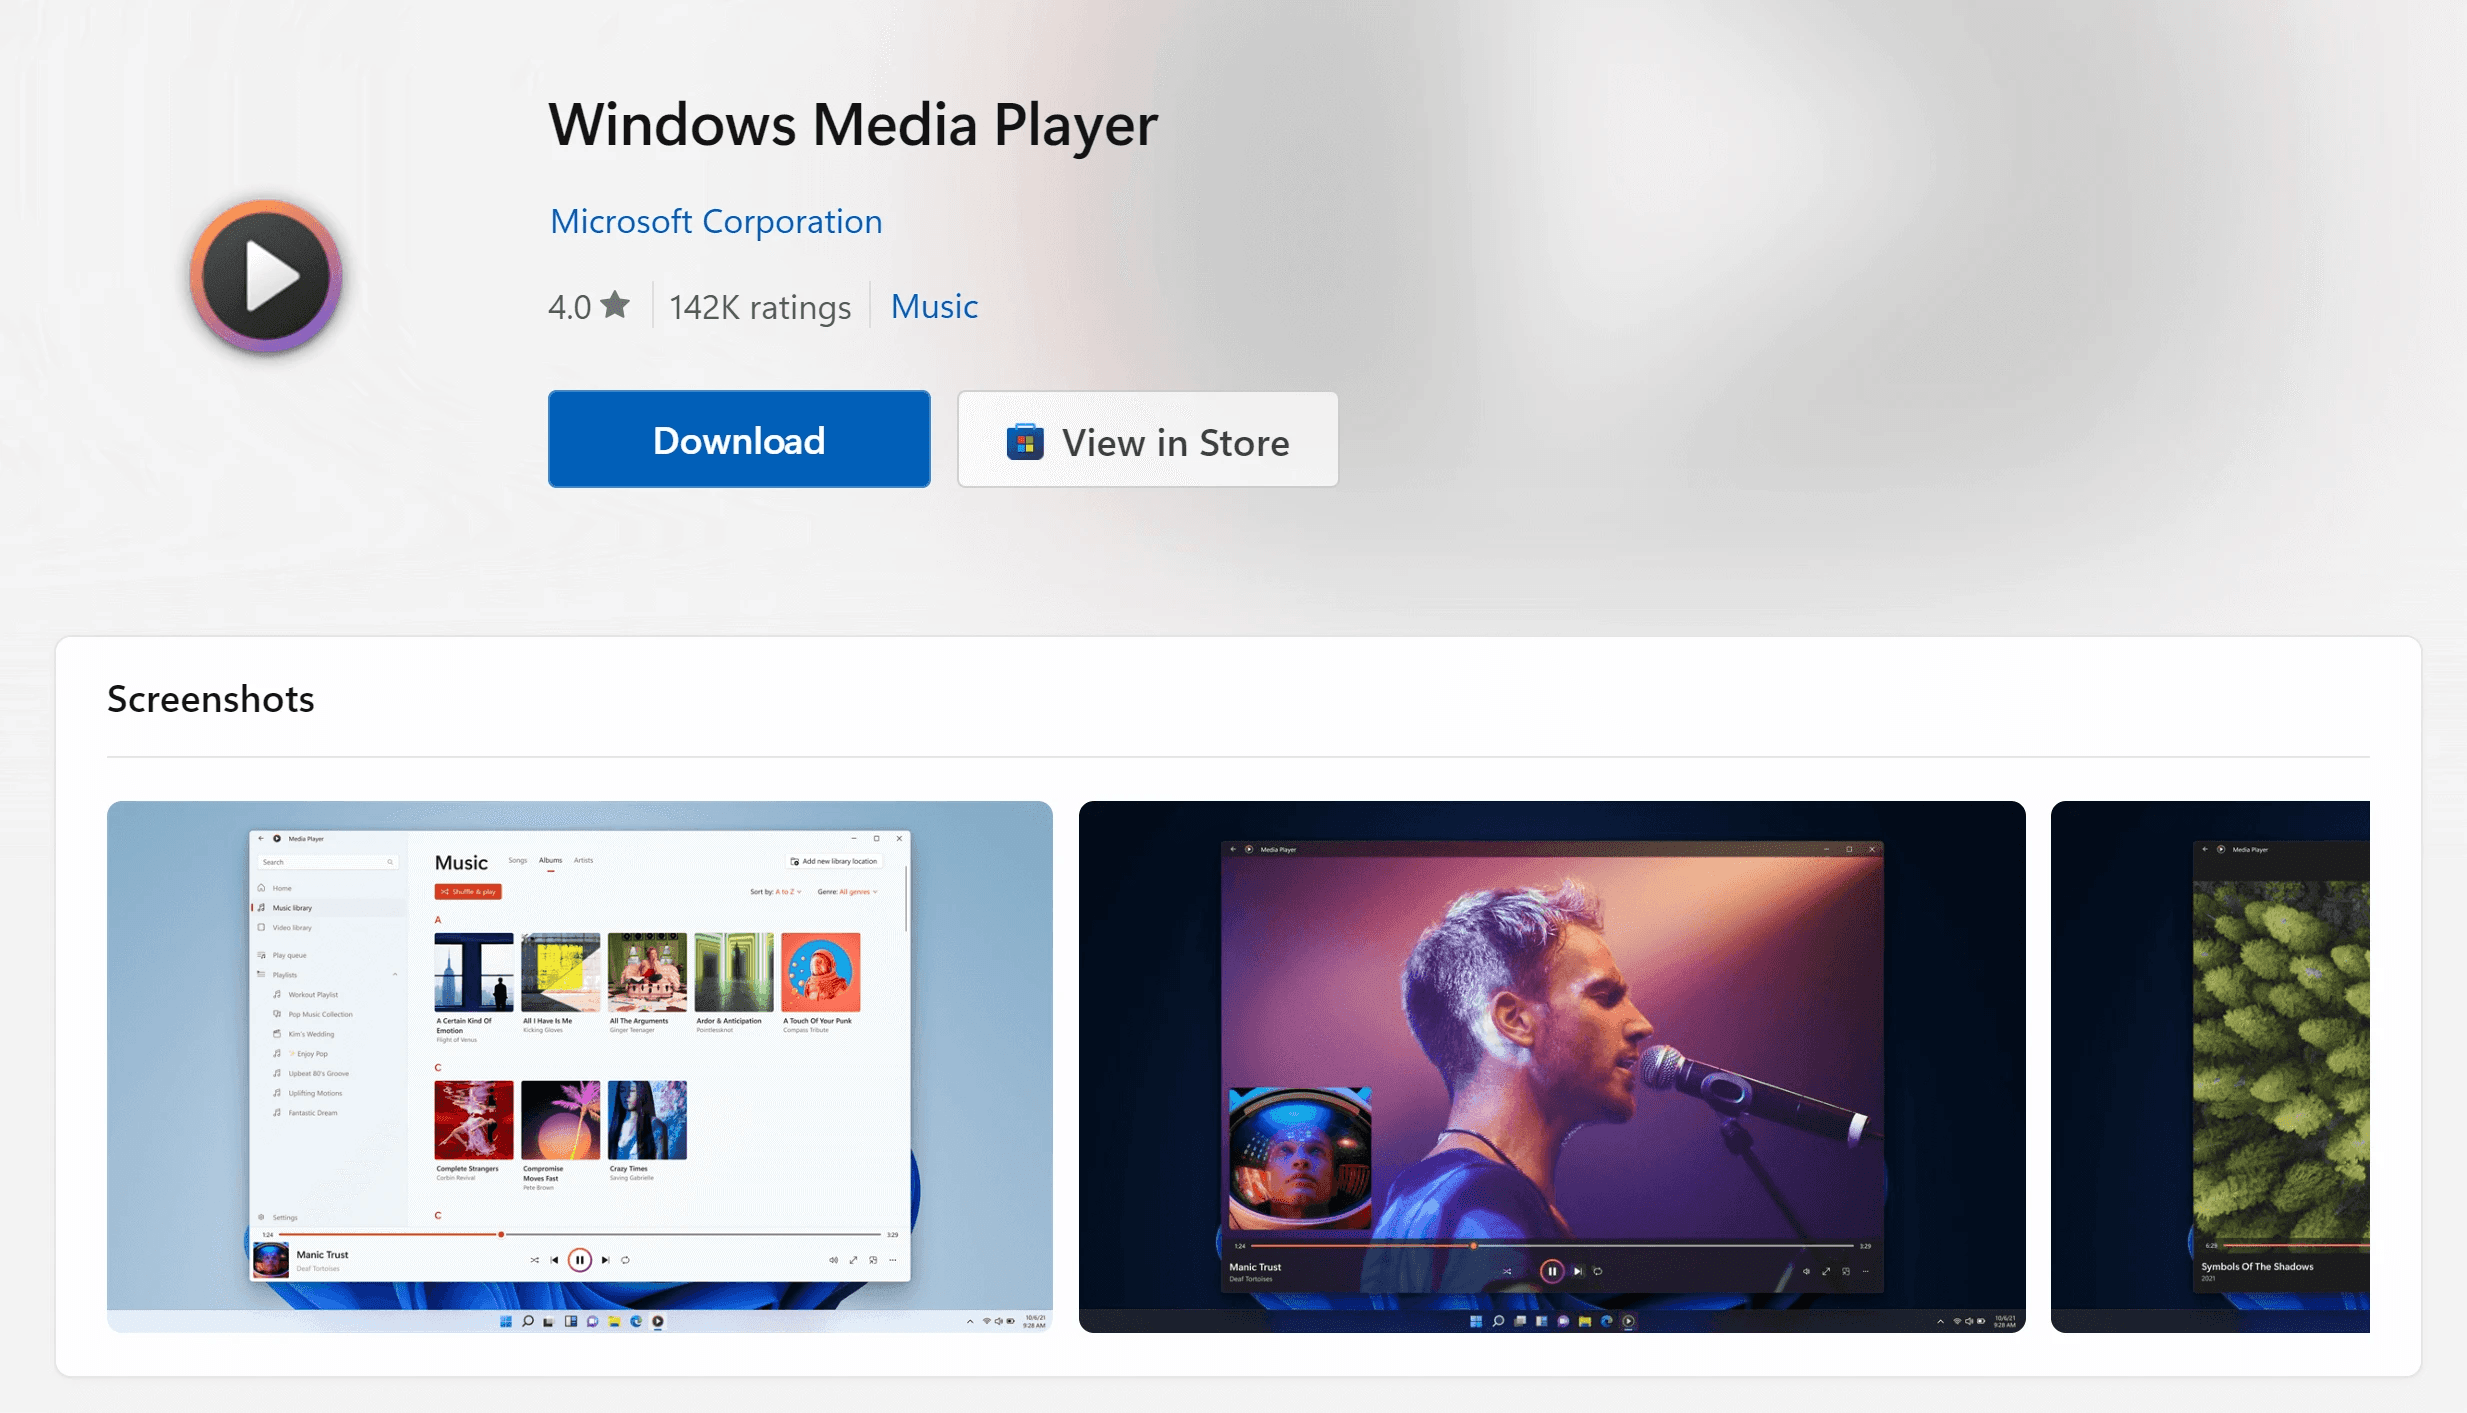Open the Music category link

pos(934,306)
